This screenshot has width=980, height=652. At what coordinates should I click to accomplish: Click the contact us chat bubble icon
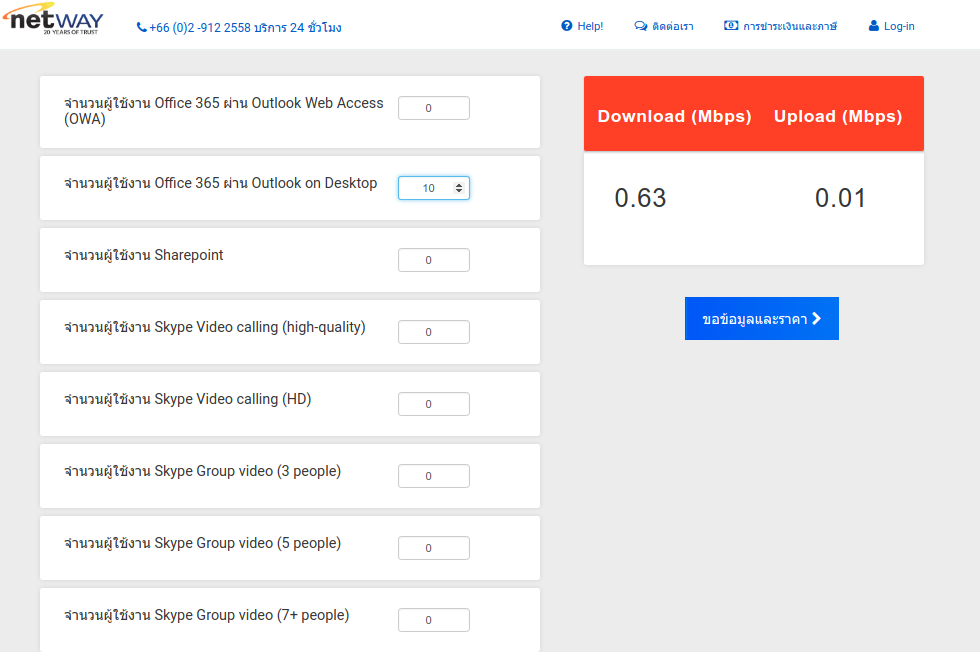click(640, 26)
